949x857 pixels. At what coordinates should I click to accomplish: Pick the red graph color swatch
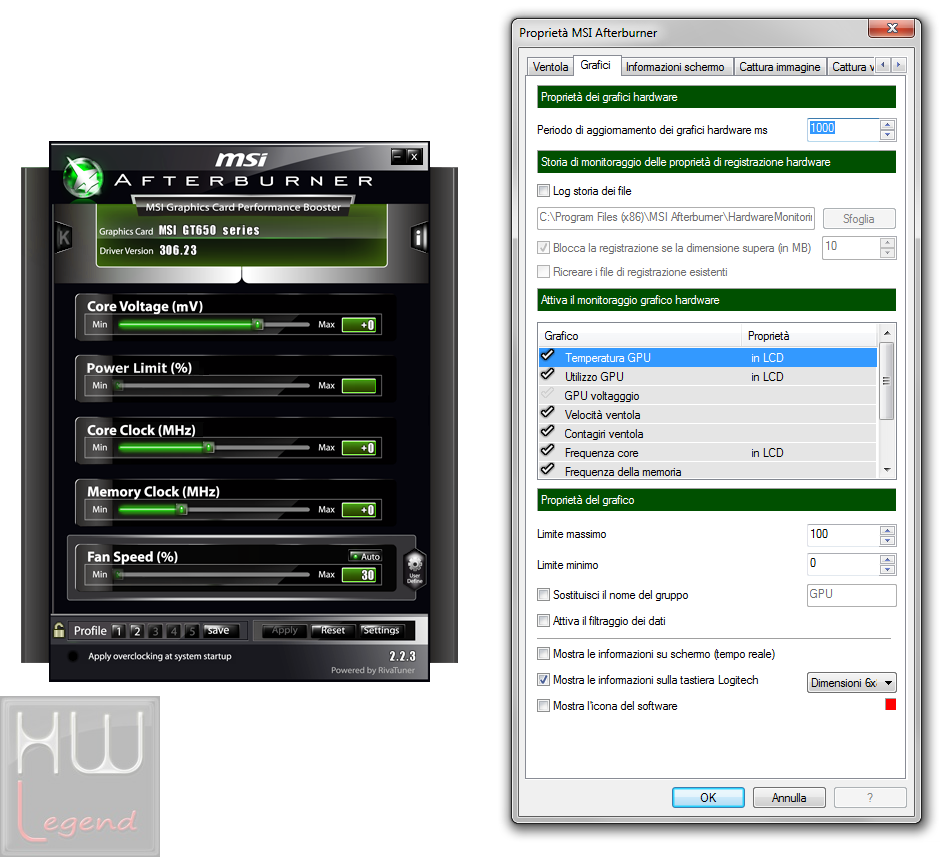click(x=890, y=704)
